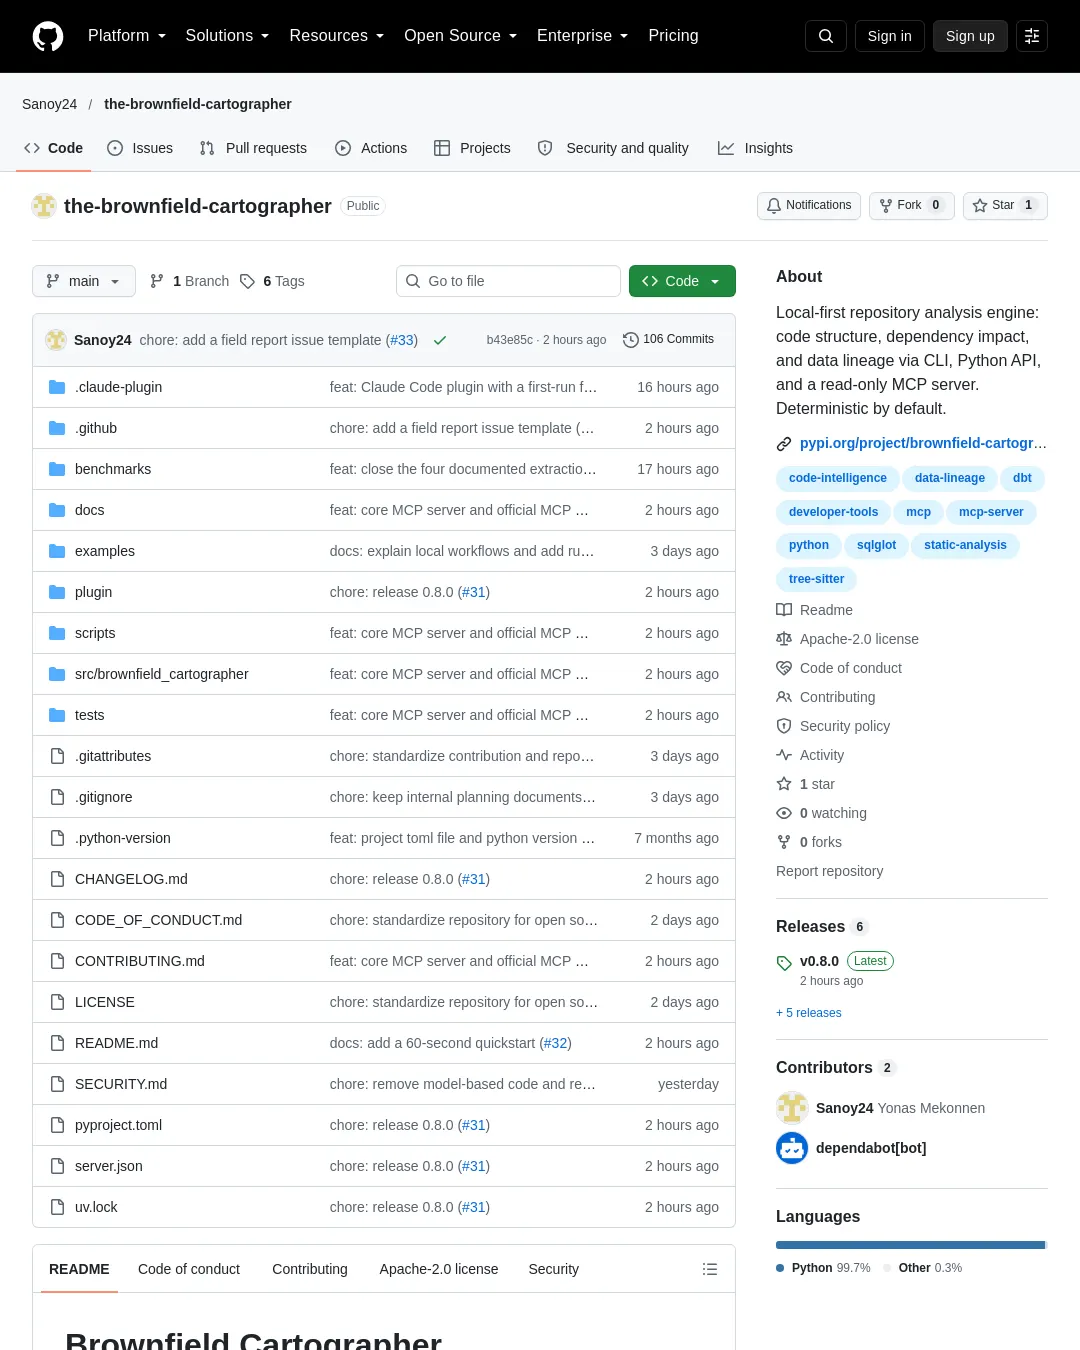
Task: Open the Sanoy24 owner breadcrumb link
Action: (x=50, y=104)
